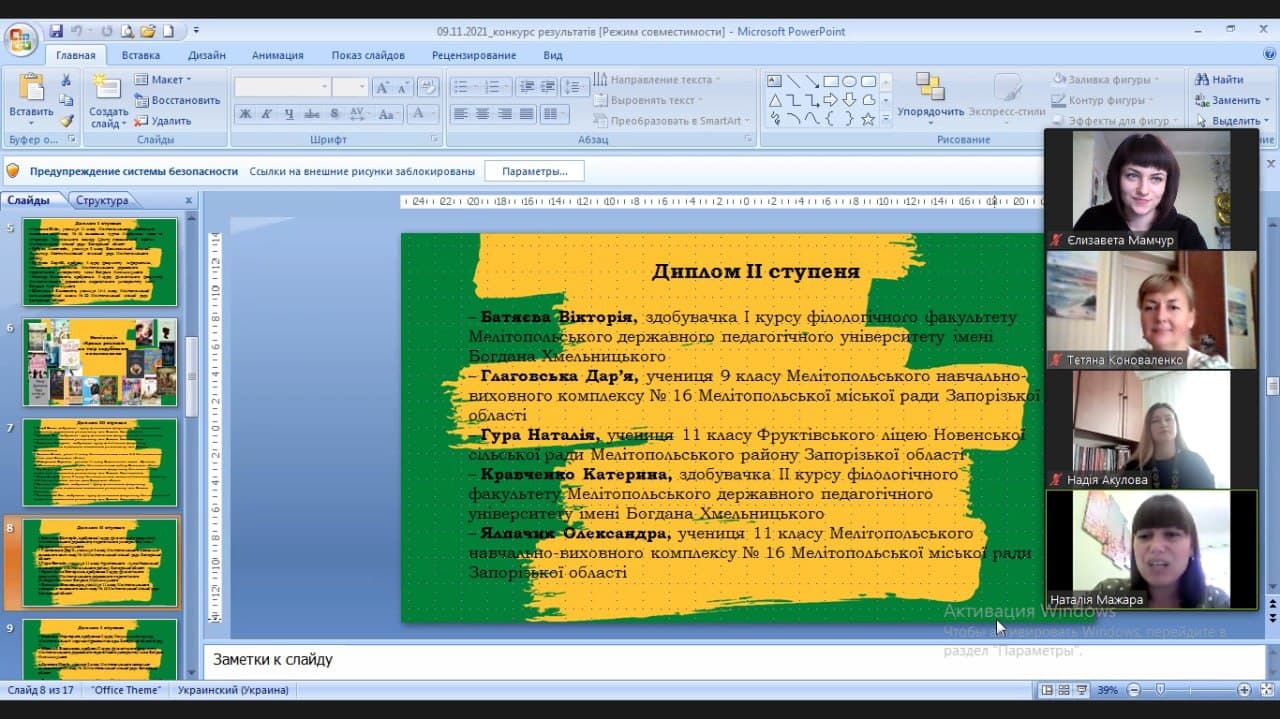Image resolution: width=1280 pixels, height=719 pixels.
Task: Click the Office round button
Action: 20,40
